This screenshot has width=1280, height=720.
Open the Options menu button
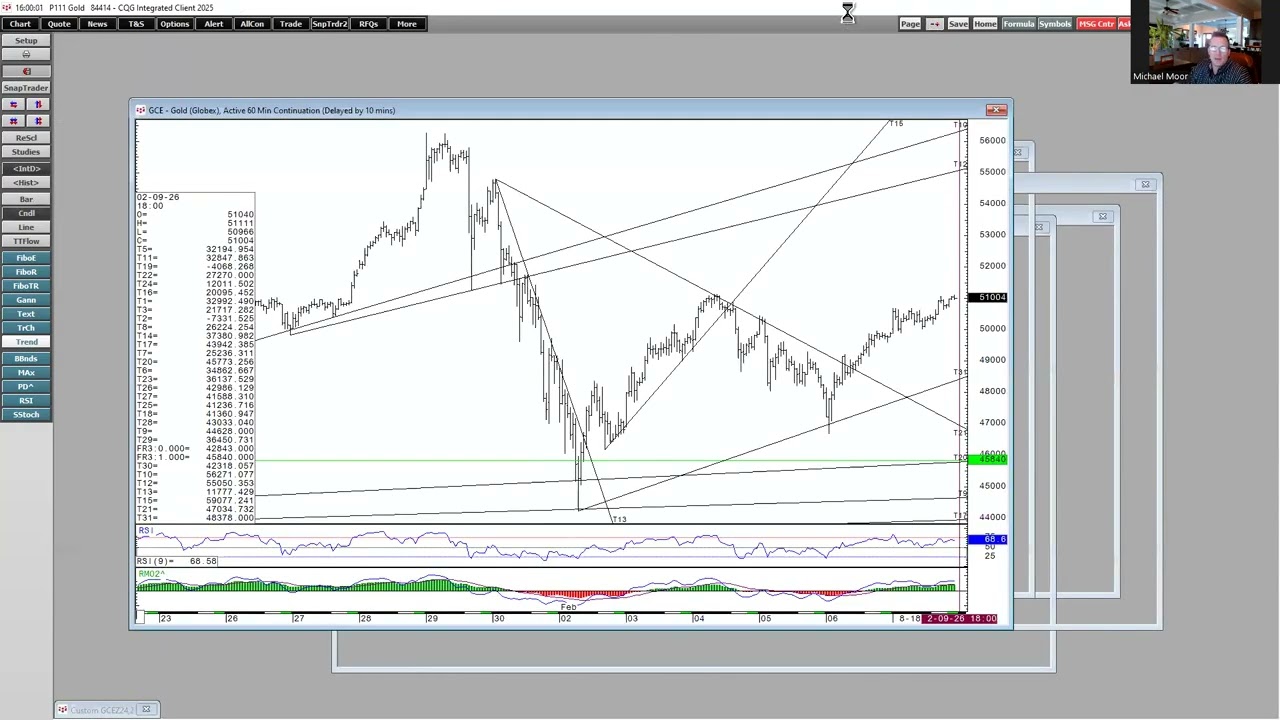[x=174, y=24]
